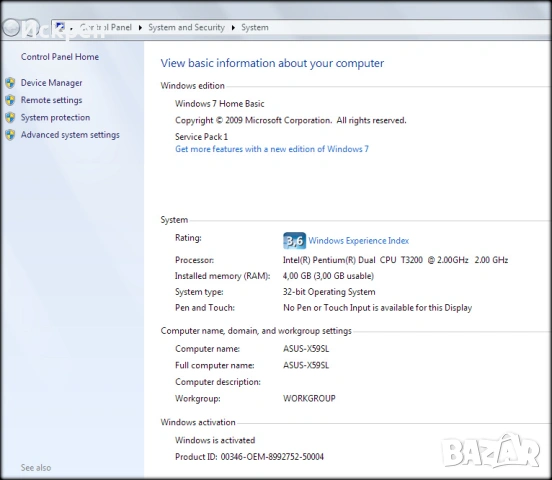
Task: Click the shield icon beside Advanced system settings
Action: point(10,135)
